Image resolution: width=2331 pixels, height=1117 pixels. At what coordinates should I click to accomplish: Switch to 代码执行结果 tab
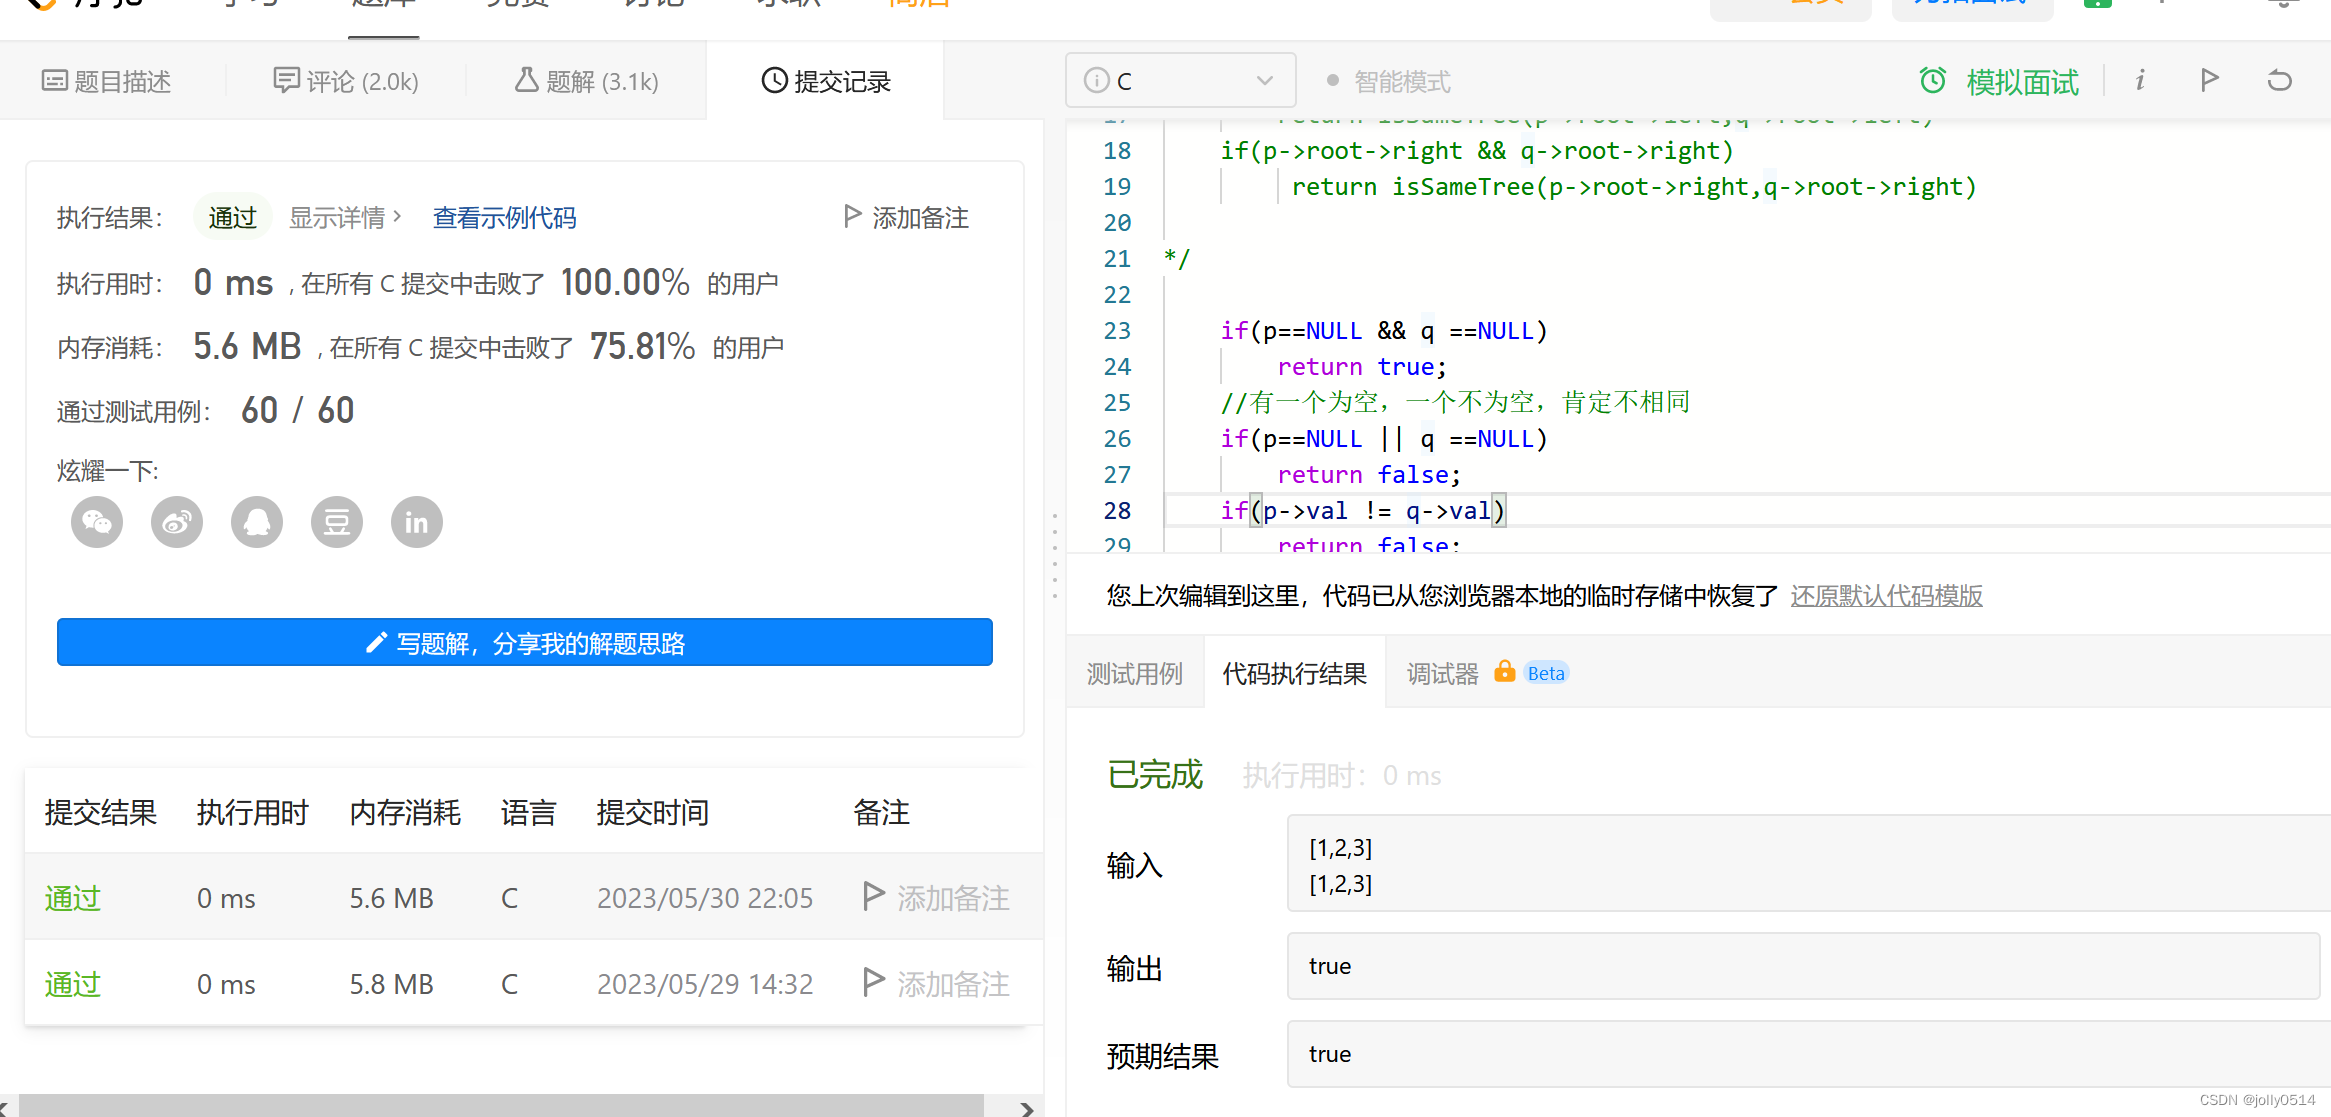[1293, 674]
